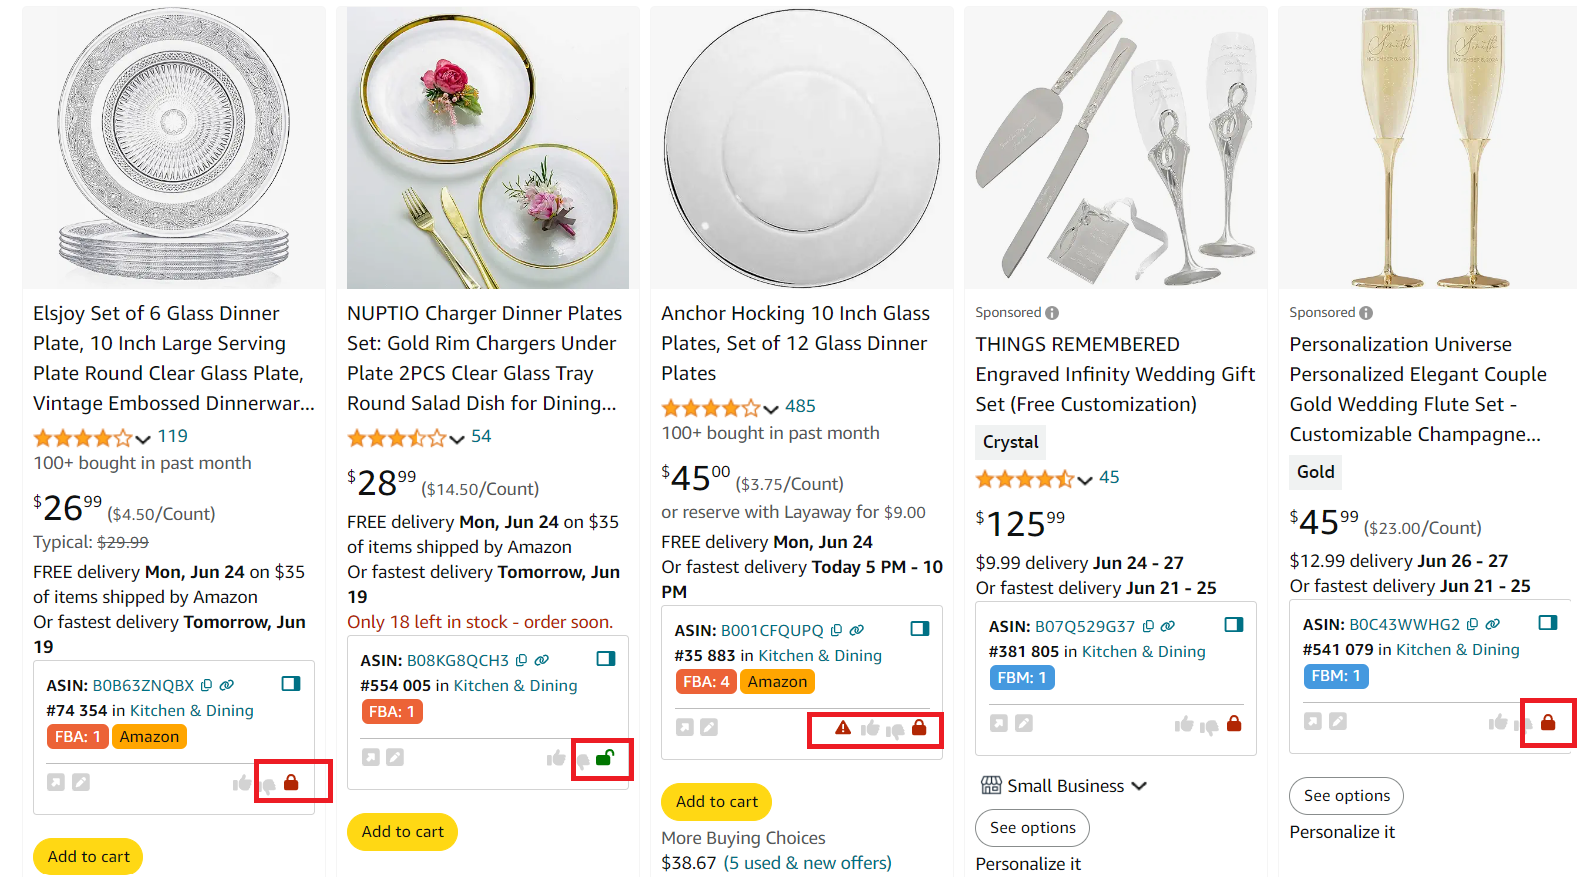The image size is (1577, 877).
Task: Click the red warning triangle on Anchor Hocking panel
Action: 843,729
